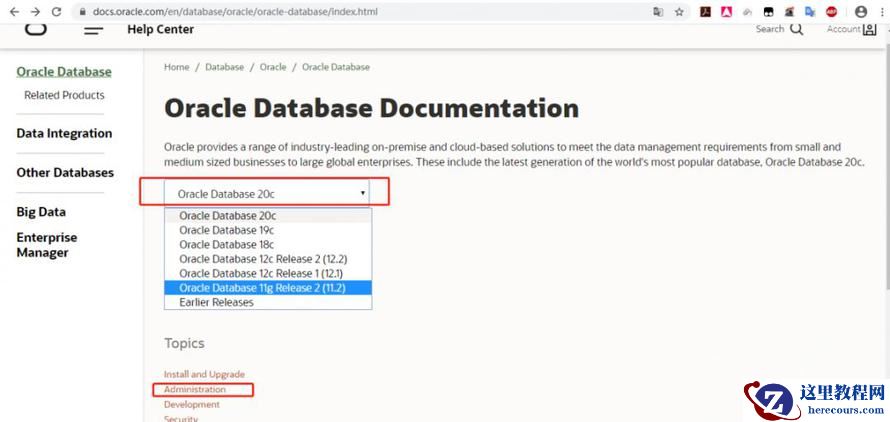Image resolution: width=890 pixels, height=422 pixels.
Task: Choose Earlier Releases option
Action: pos(268,302)
